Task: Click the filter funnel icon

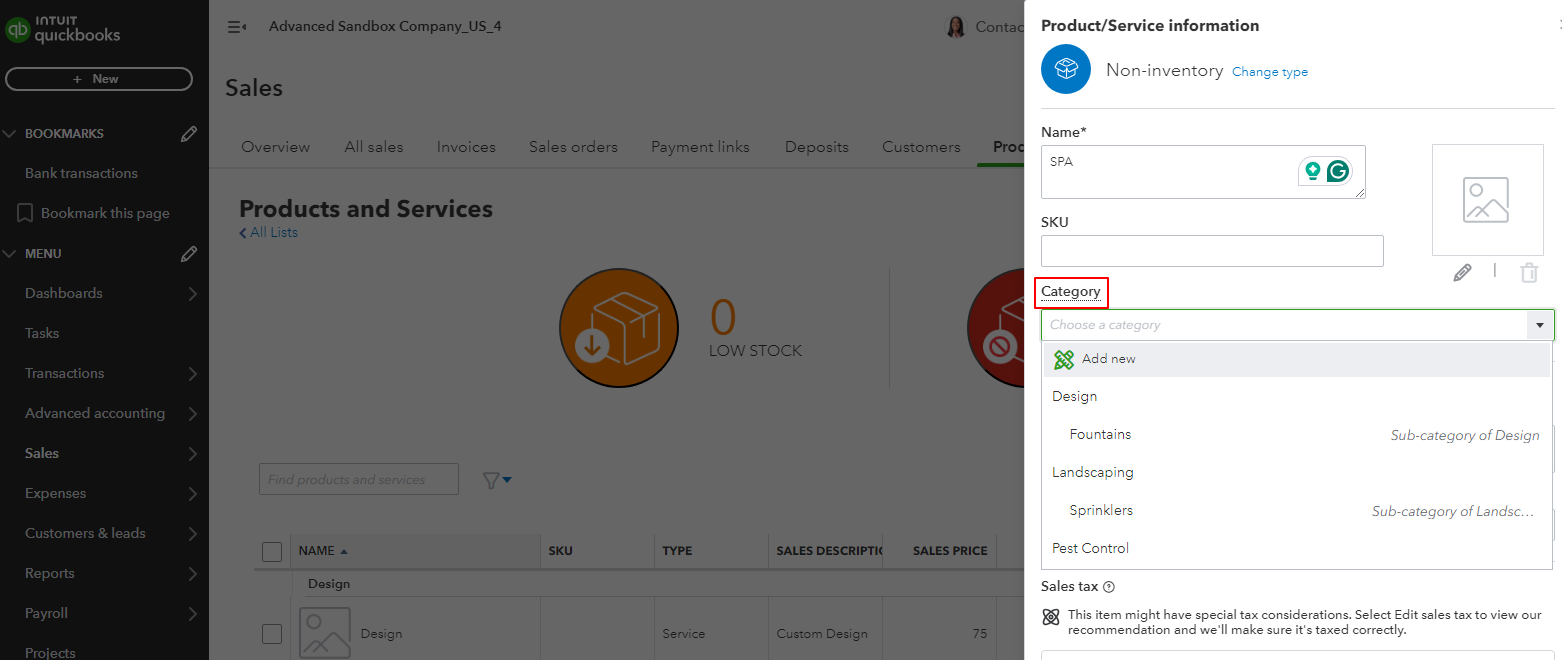Action: [x=492, y=481]
